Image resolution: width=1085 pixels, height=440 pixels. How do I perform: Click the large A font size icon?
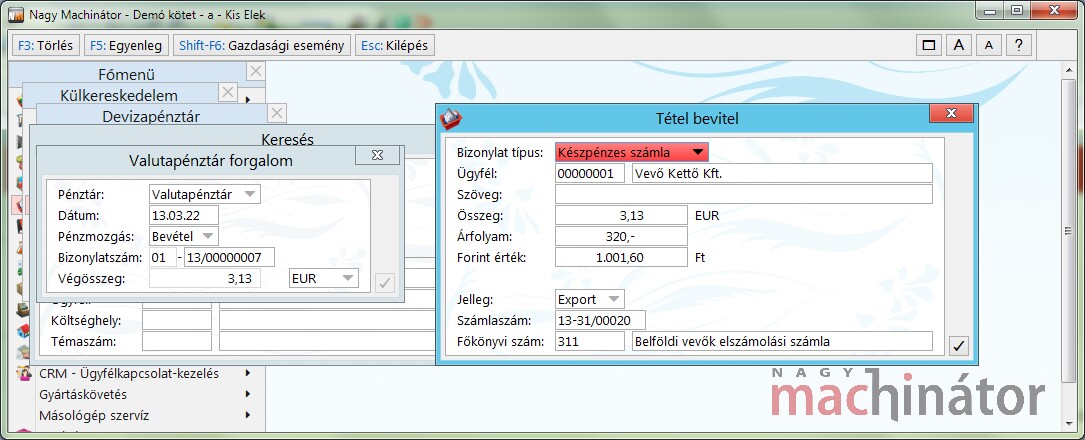[959, 46]
